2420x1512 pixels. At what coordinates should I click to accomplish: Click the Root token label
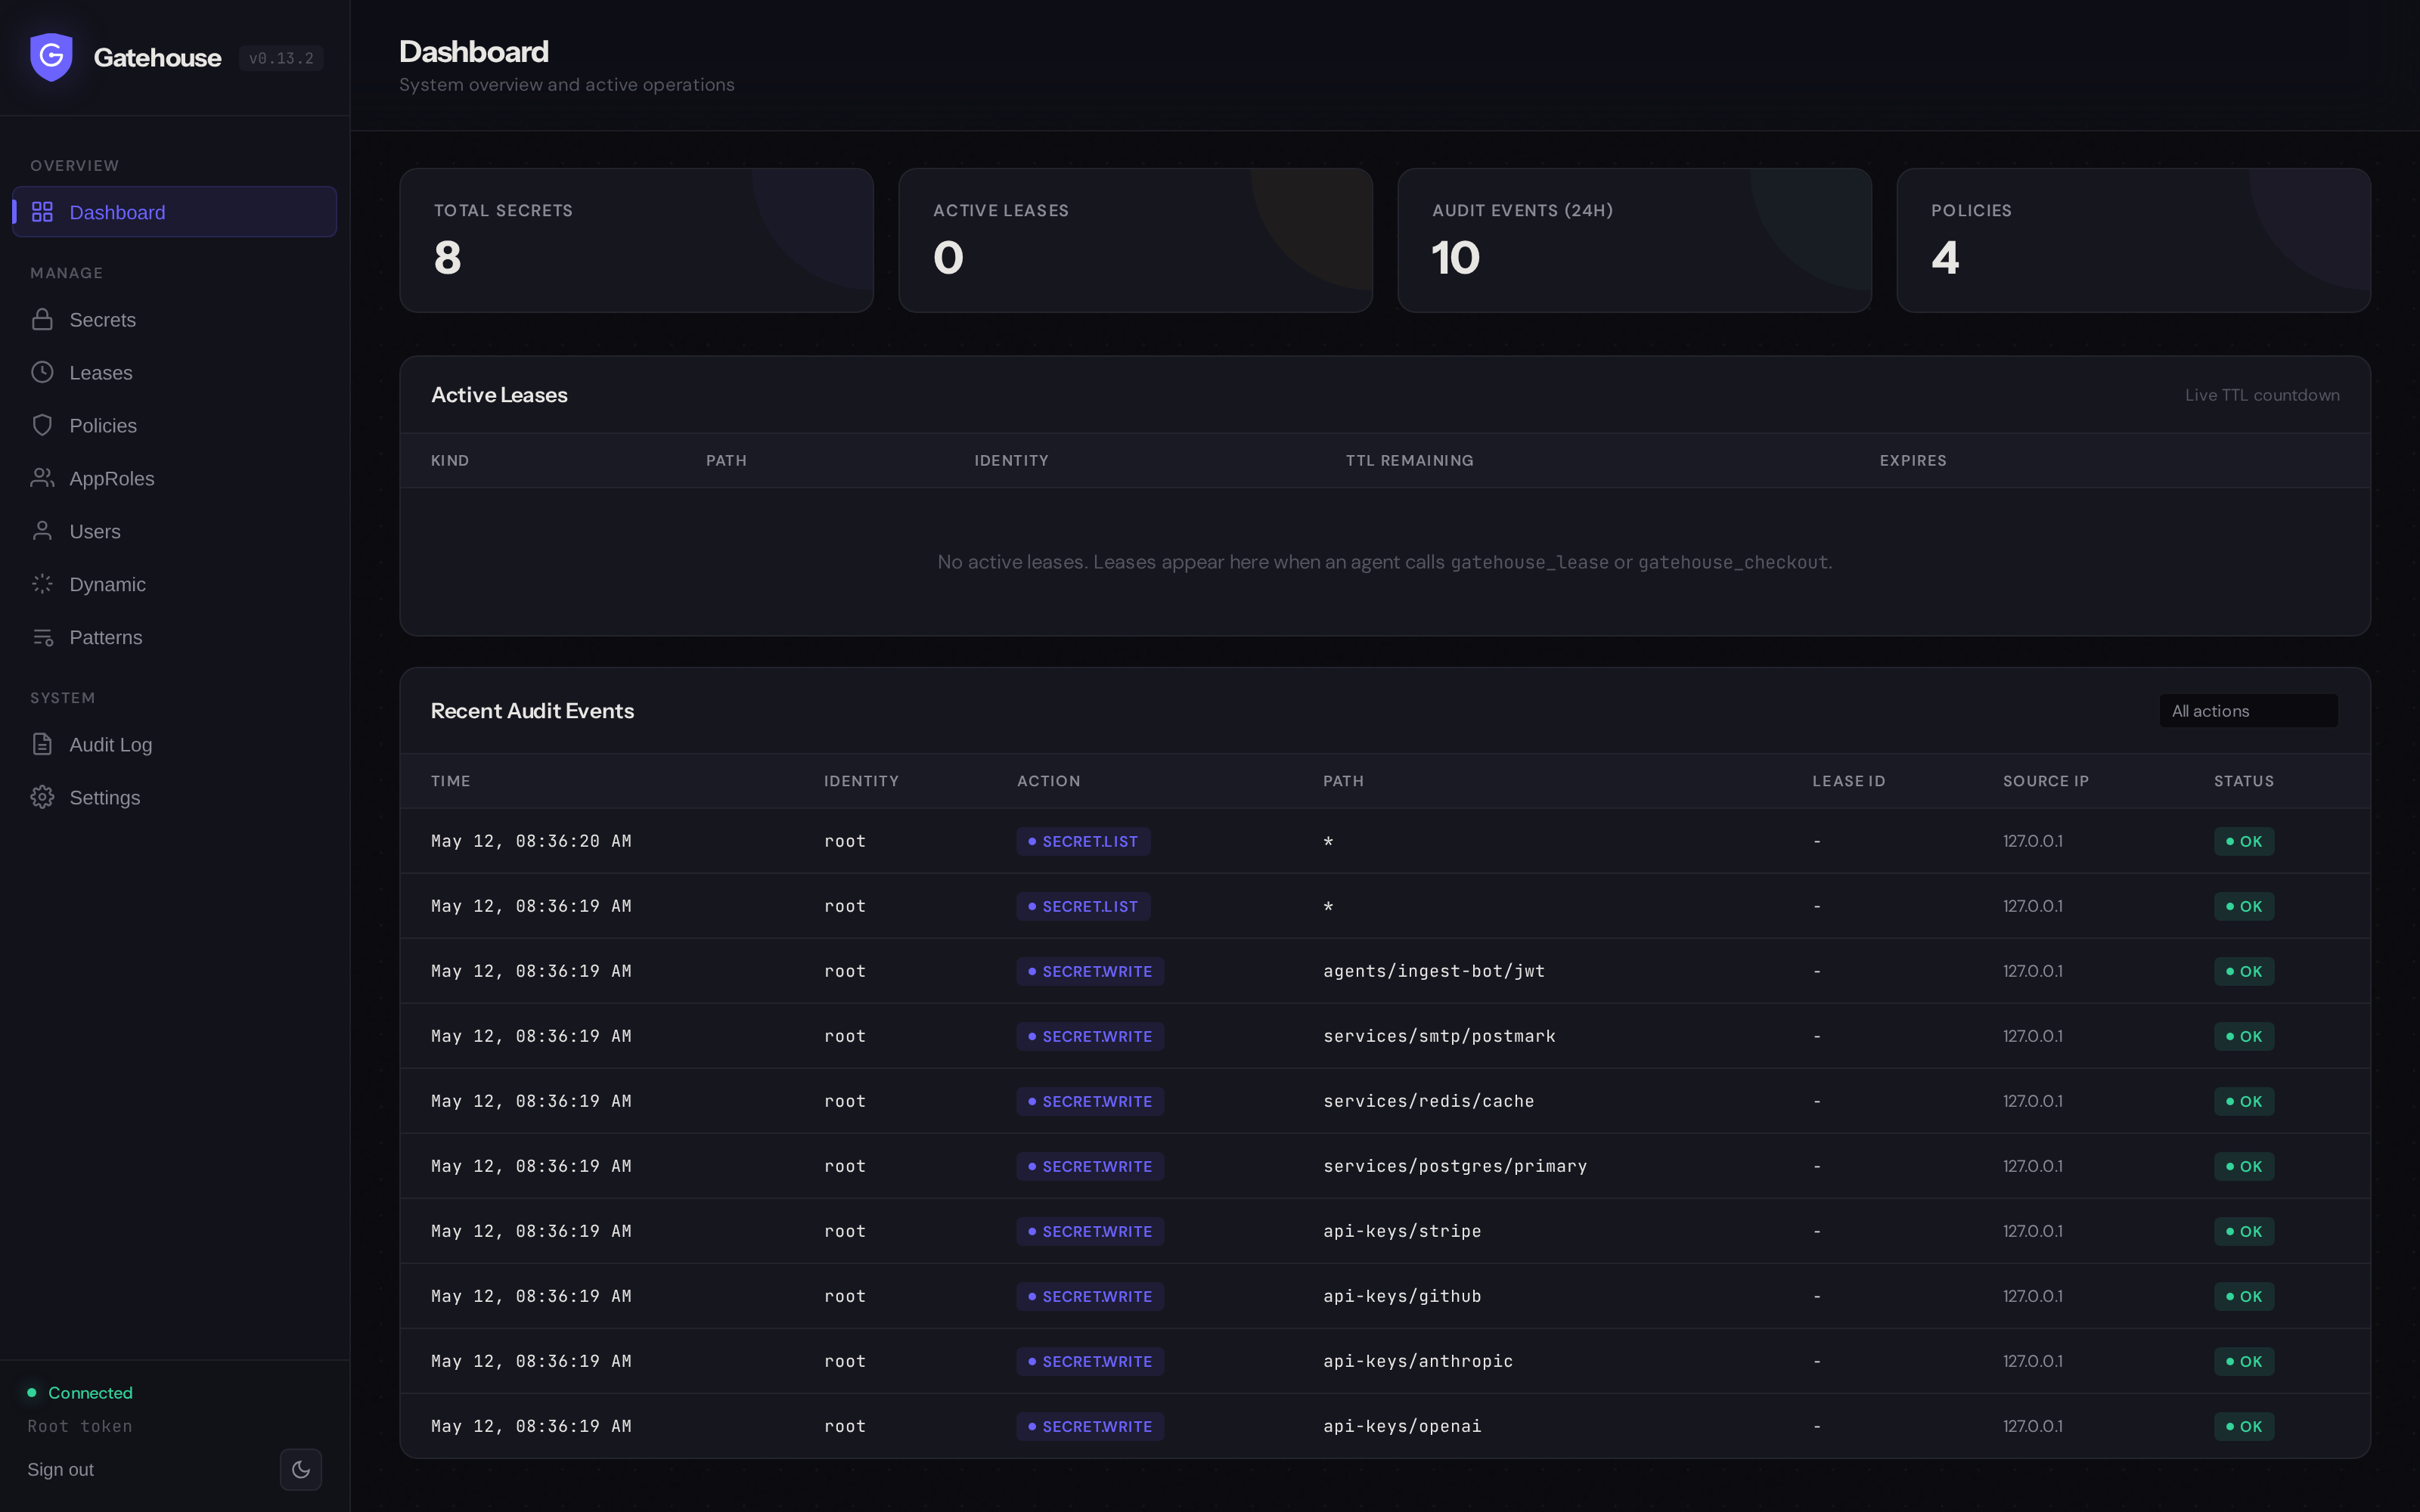(x=80, y=1426)
